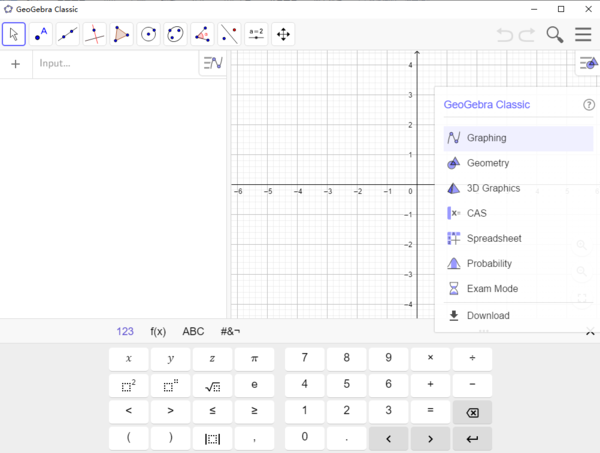Switch keyboard to the ABC tab

point(193,331)
